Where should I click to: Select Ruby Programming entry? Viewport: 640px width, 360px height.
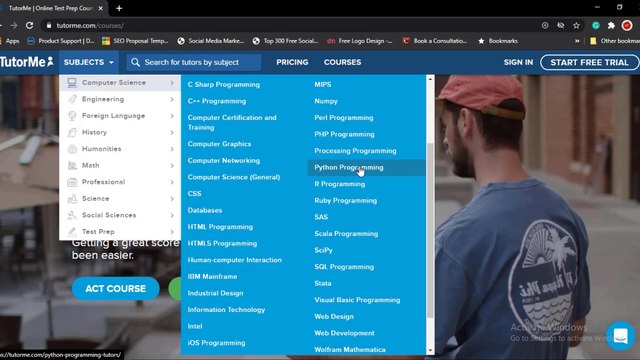tap(345, 200)
